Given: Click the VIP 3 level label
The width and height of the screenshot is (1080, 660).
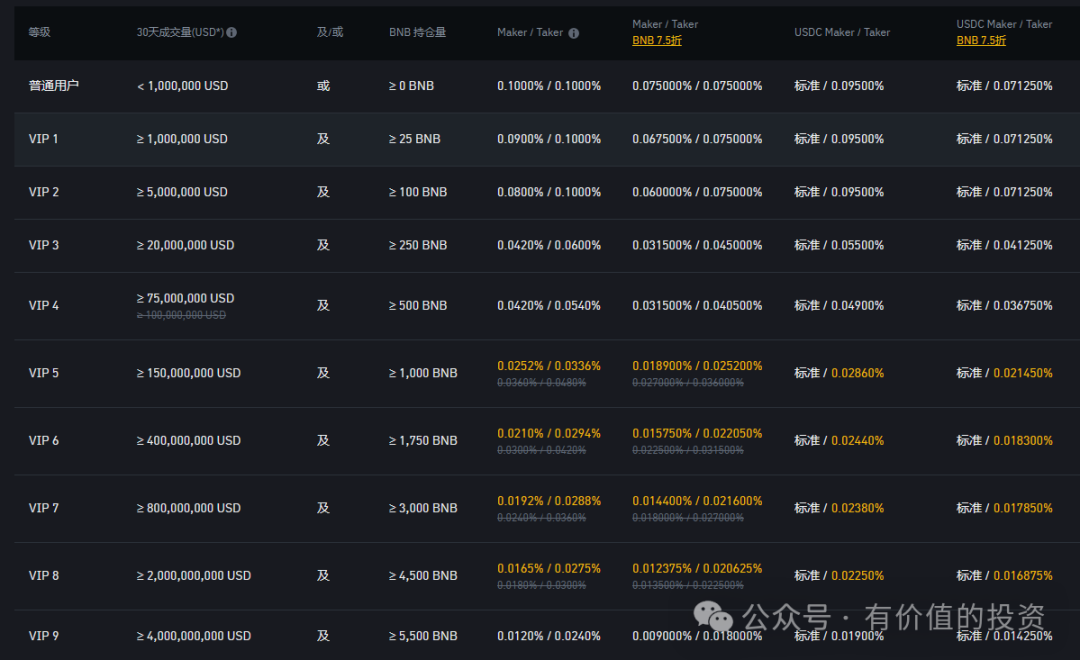Looking at the screenshot, I should (x=43, y=245).
